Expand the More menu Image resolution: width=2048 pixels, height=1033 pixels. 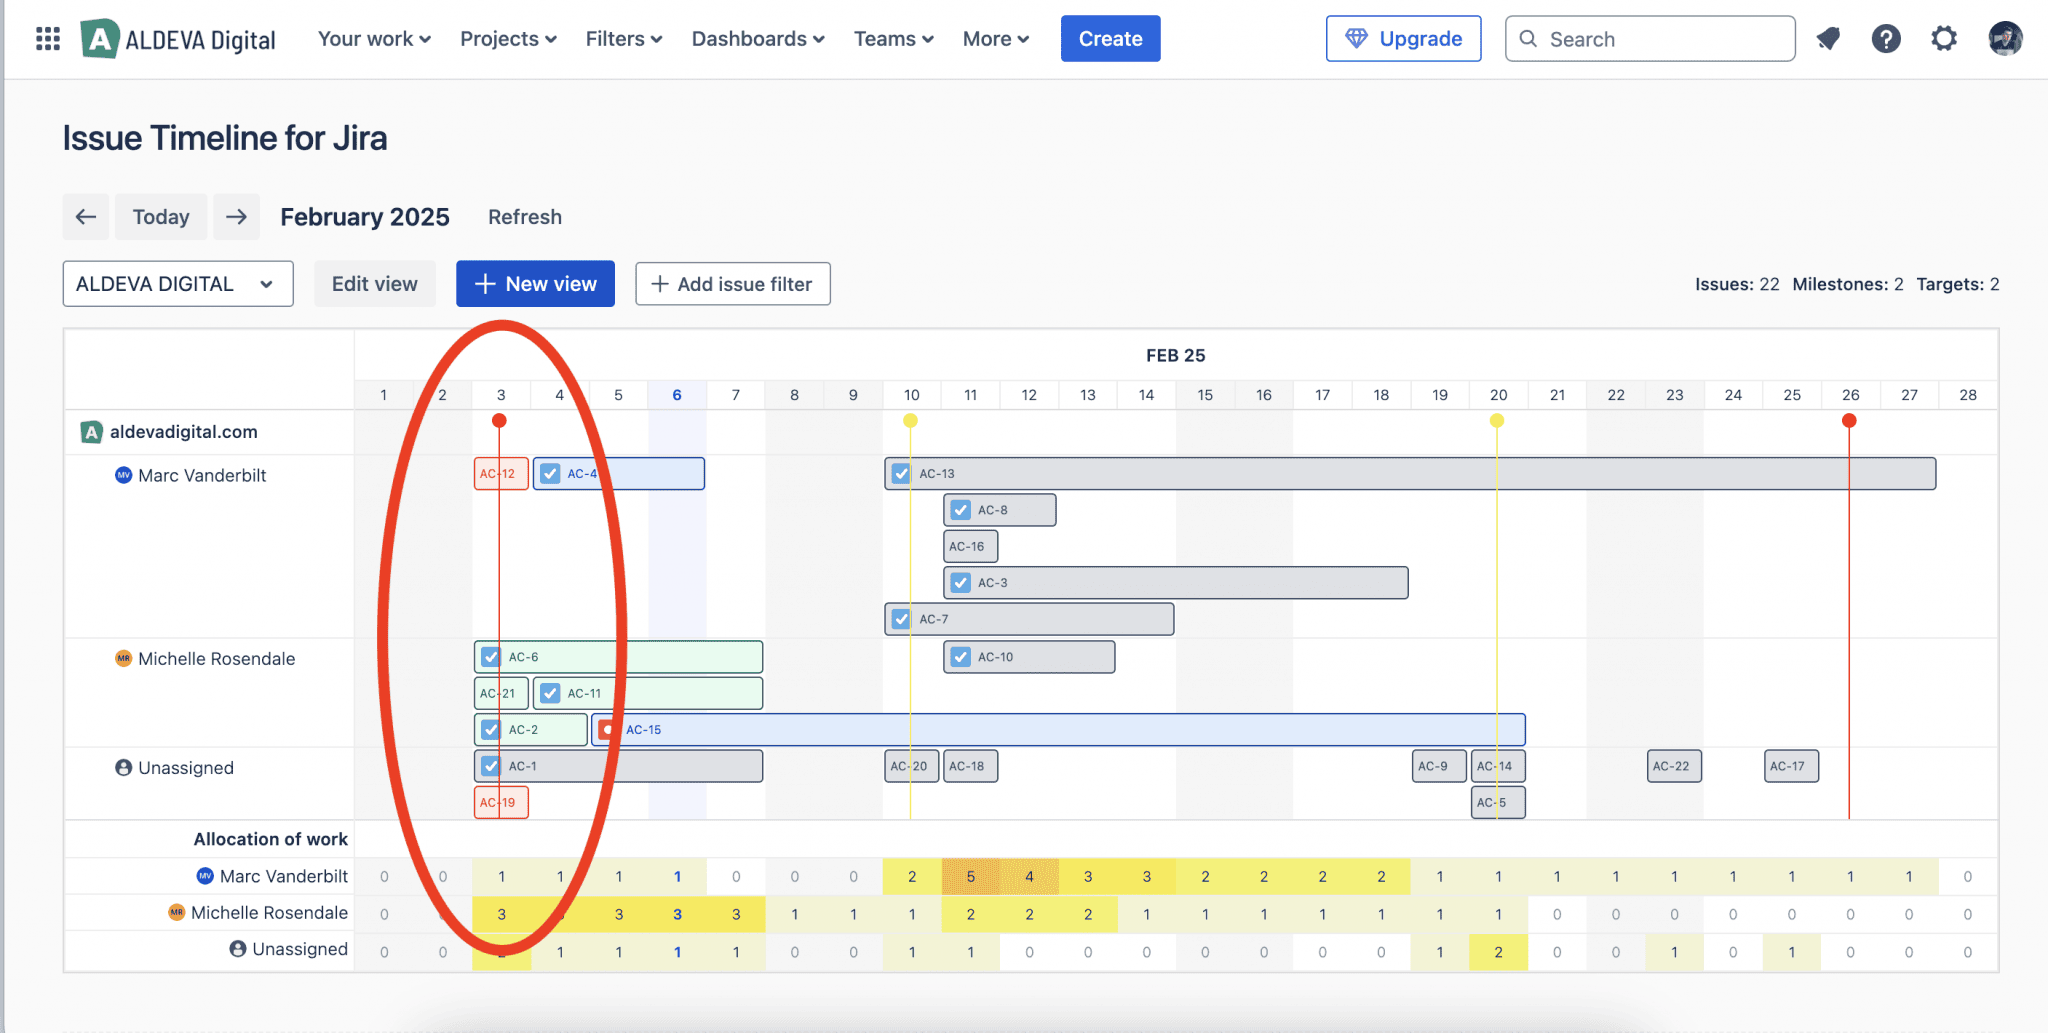pyautogui.click(x=996, y=39)
